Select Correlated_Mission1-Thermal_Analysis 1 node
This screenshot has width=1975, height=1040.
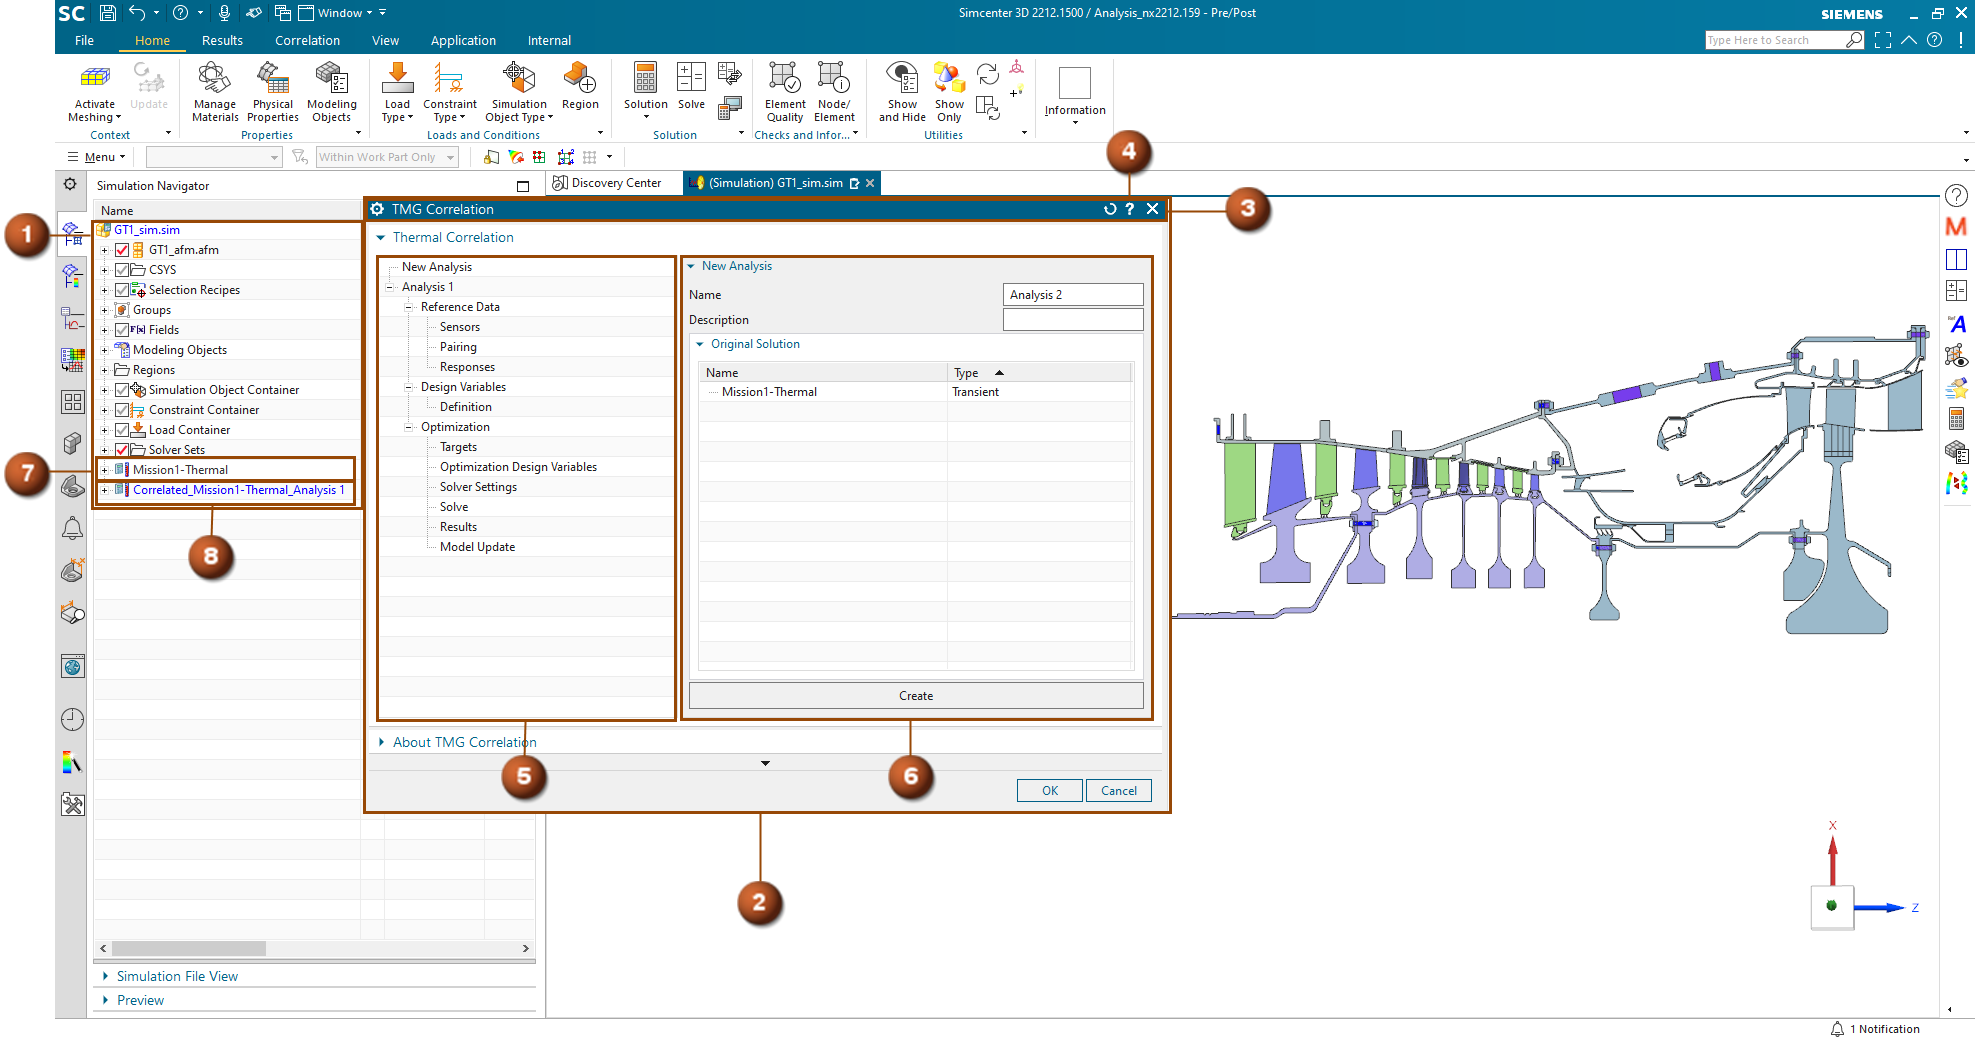[x=238, y=490]
